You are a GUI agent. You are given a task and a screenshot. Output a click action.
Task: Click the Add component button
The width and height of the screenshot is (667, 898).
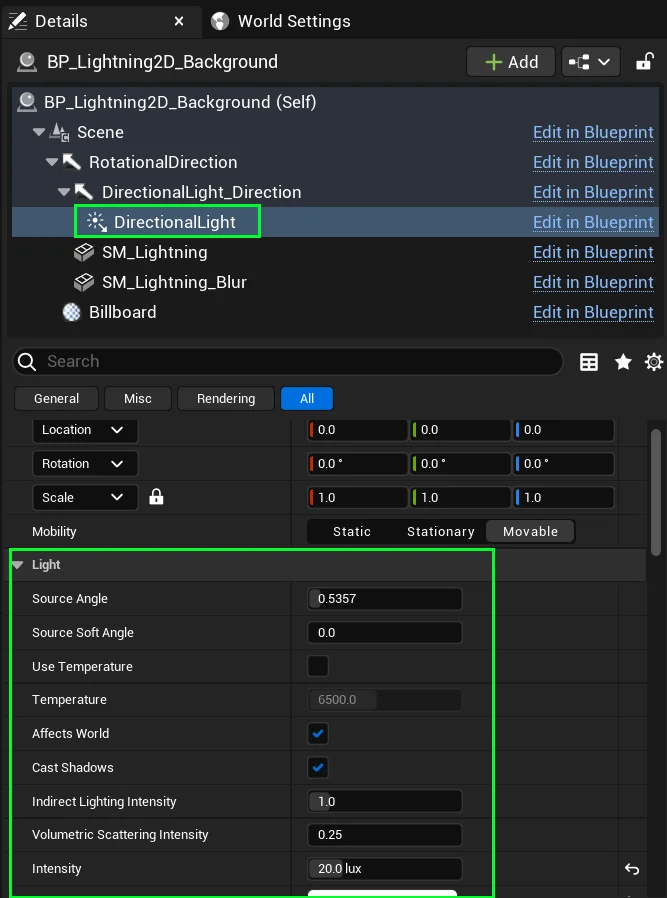[511, 62]
